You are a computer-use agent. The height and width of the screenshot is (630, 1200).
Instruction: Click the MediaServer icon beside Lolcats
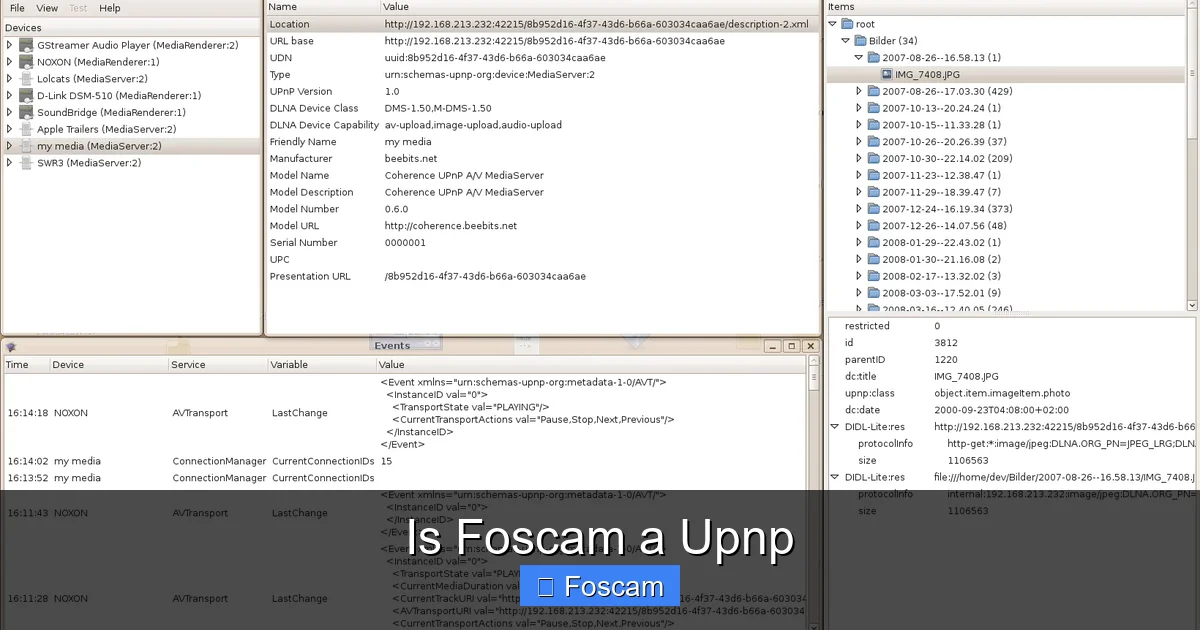coord(24,78)
